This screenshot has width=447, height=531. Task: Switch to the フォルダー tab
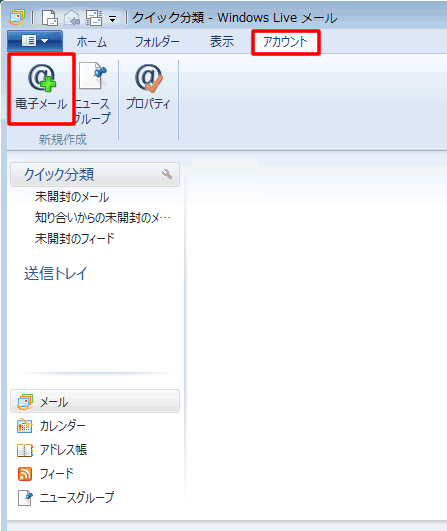click(x=157, y=42)
